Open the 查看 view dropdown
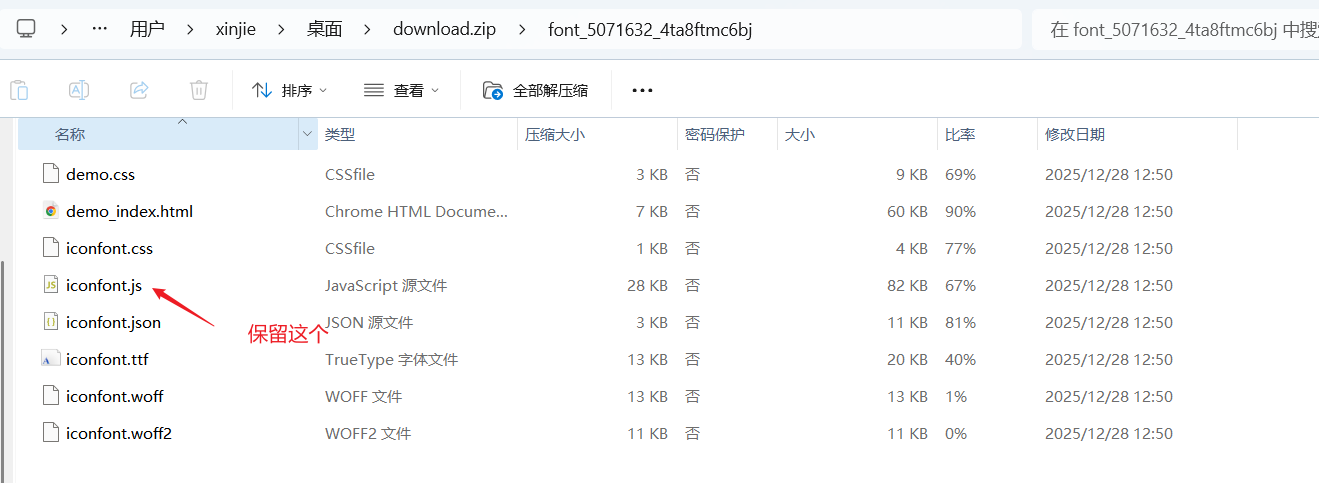1319x483 pixels. pos(401,90)
